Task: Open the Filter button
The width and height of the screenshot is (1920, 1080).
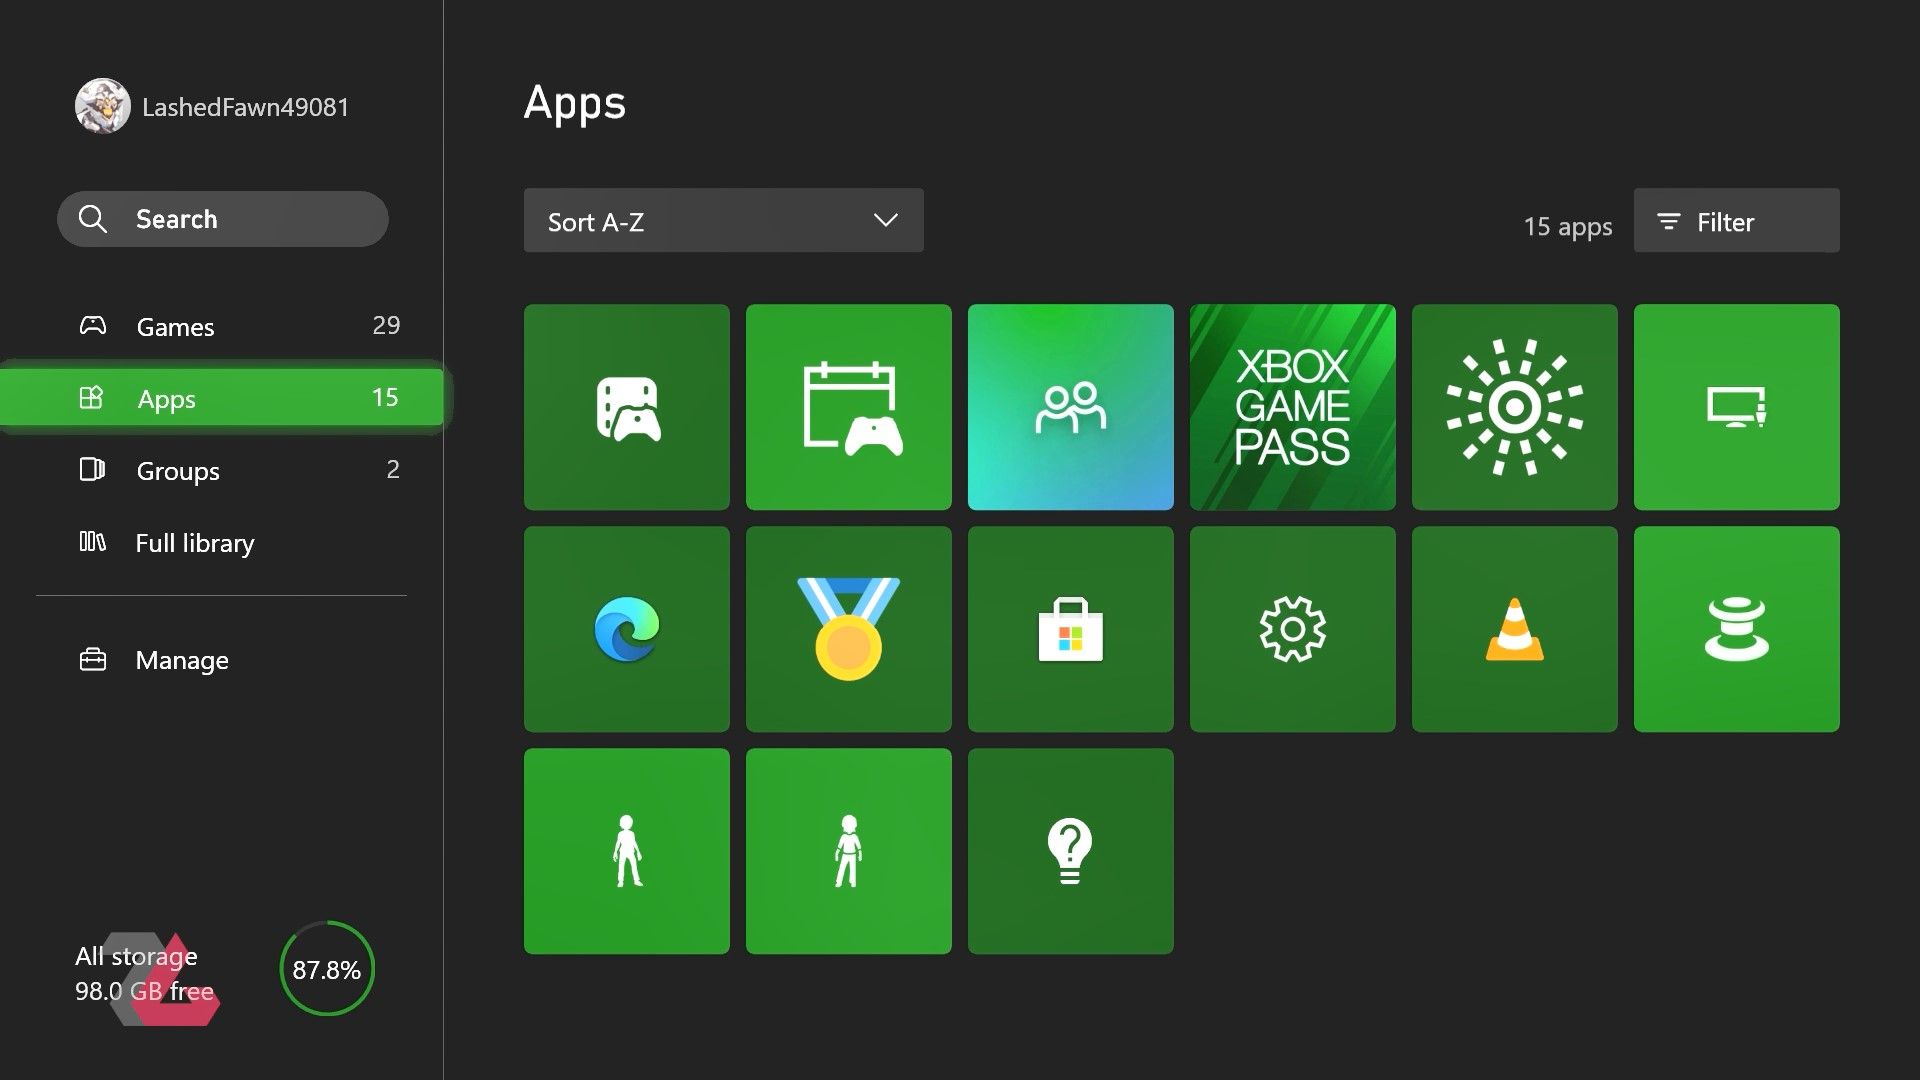Action: 1737,220
